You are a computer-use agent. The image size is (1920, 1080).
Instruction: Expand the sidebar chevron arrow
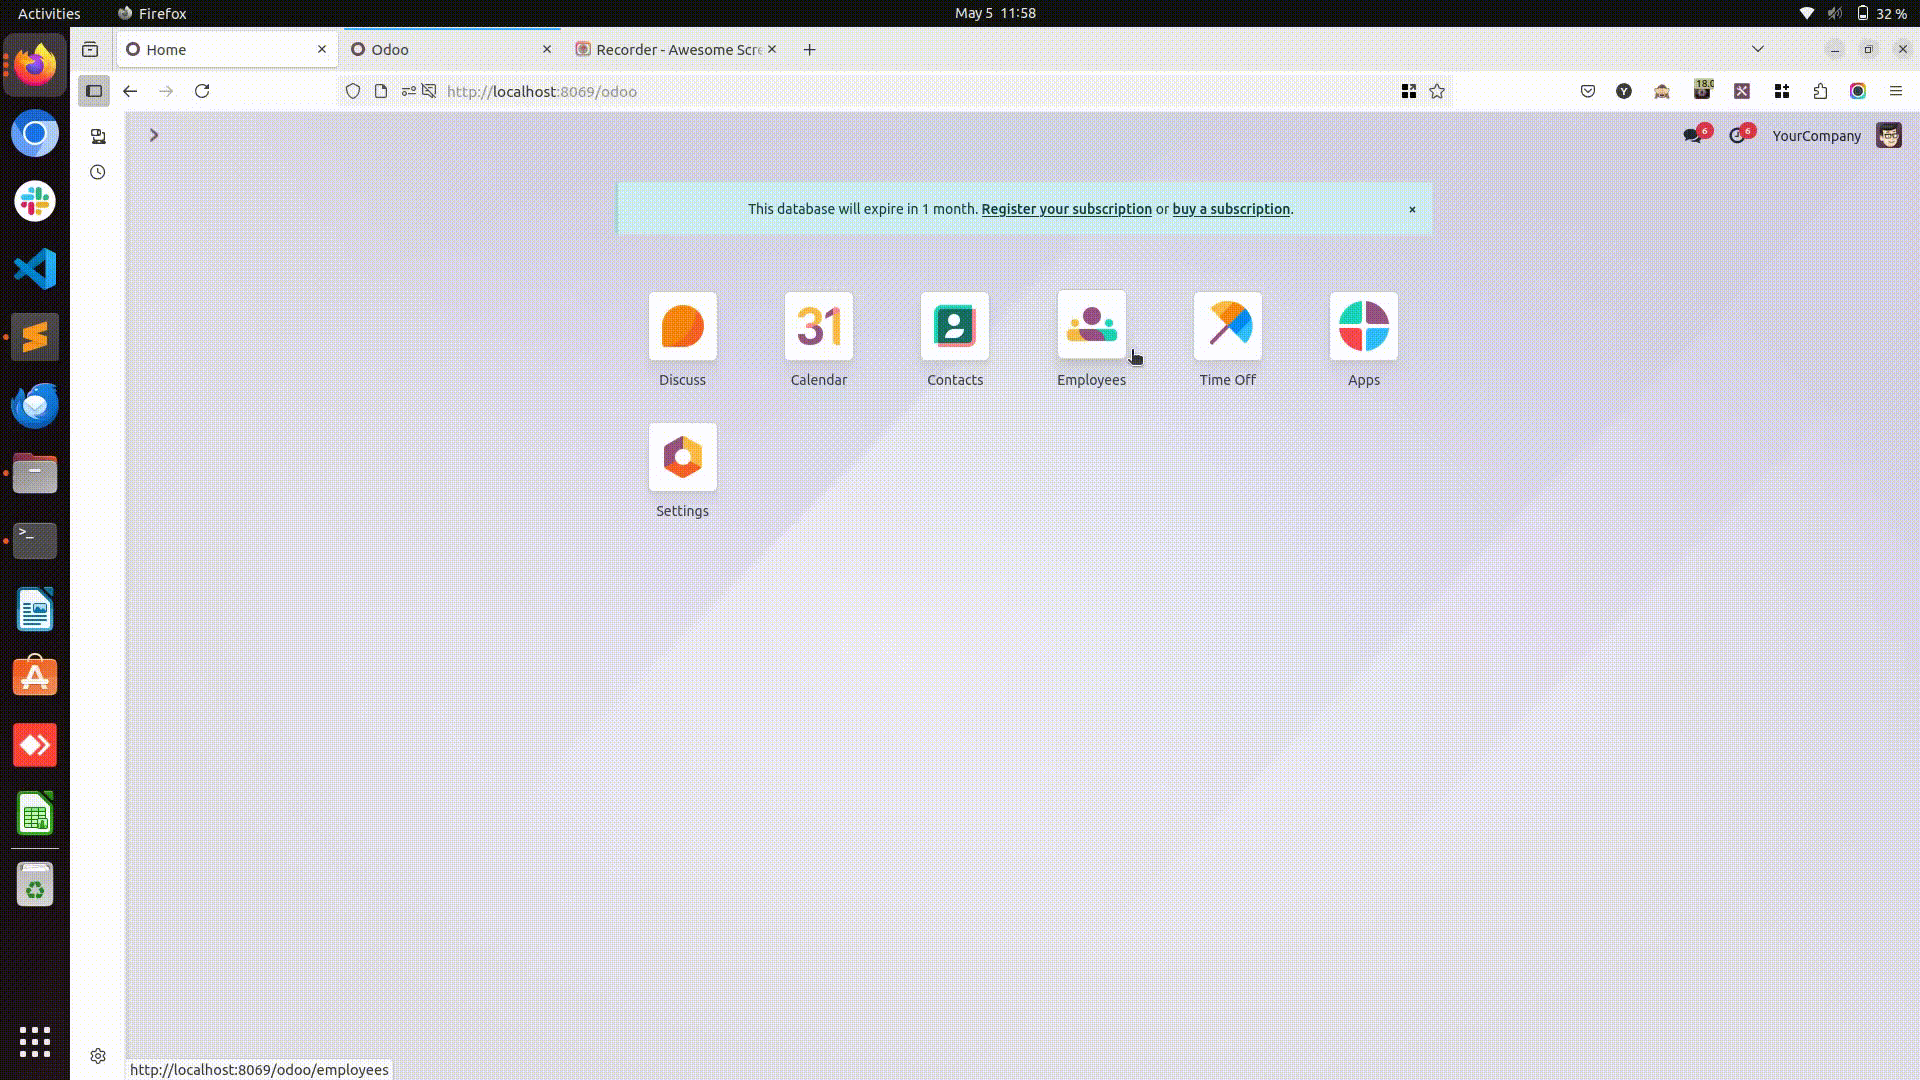pos(153,135)
